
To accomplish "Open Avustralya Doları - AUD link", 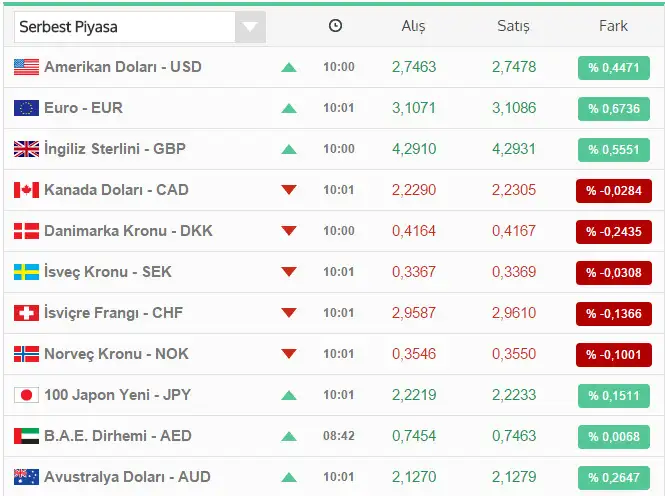I will [x=127, y=477].
